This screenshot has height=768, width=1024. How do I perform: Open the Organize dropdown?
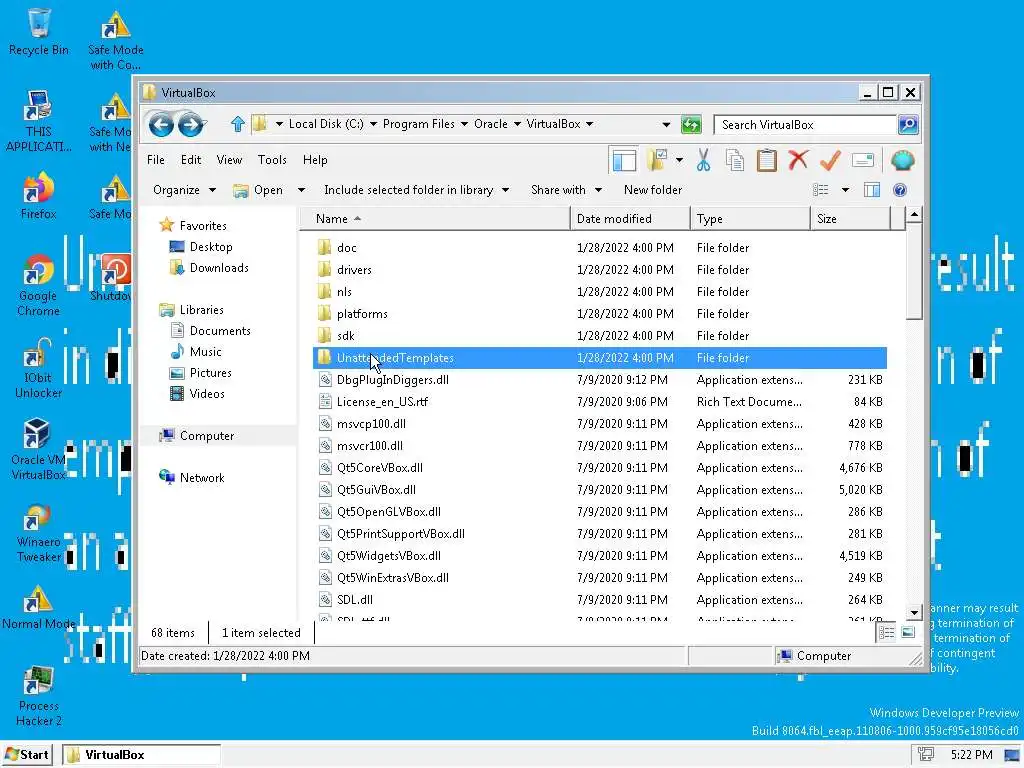coord(184,190)
